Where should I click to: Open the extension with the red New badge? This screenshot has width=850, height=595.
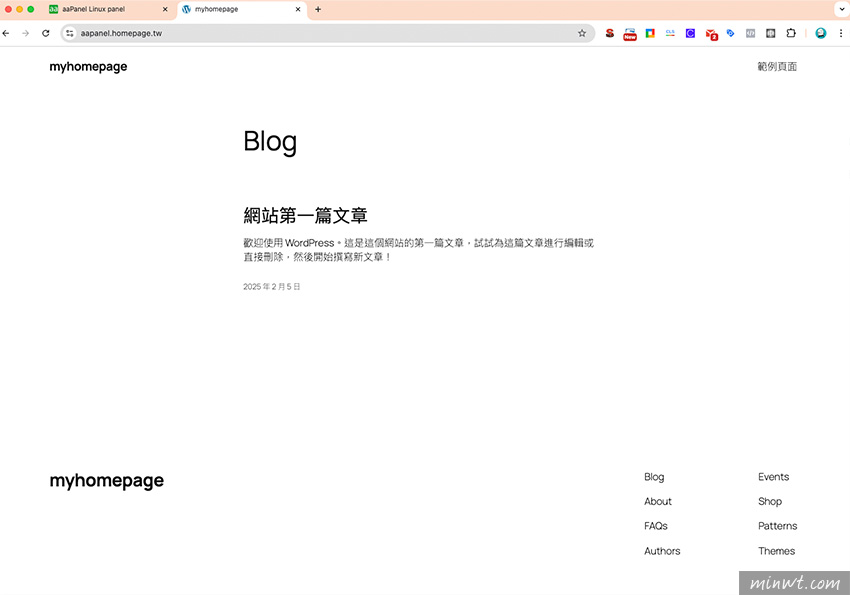click(x=630, y=34)
